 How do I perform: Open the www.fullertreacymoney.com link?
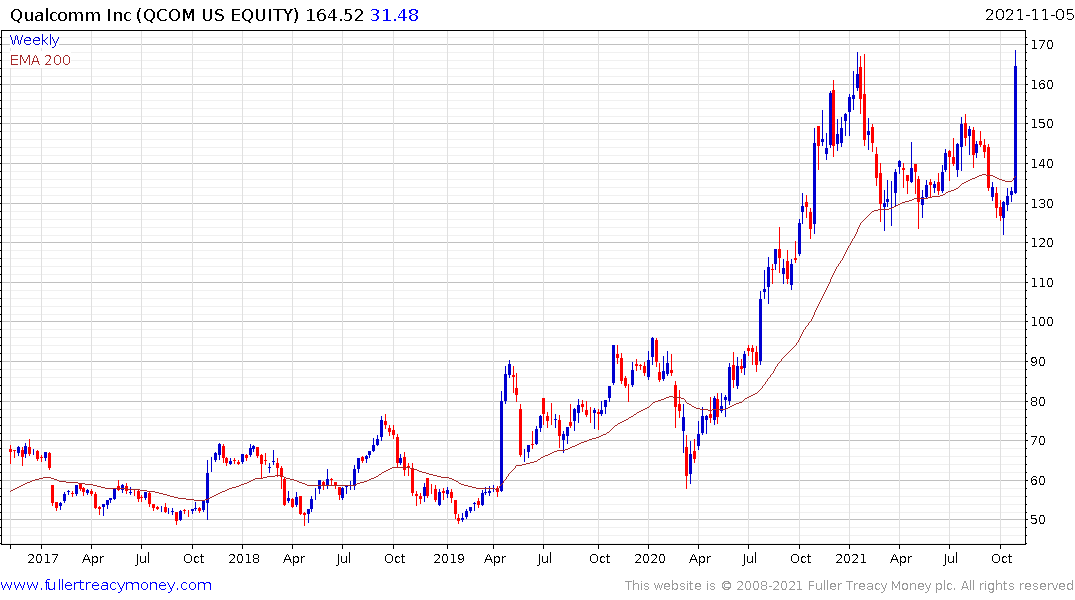point(106,585)
